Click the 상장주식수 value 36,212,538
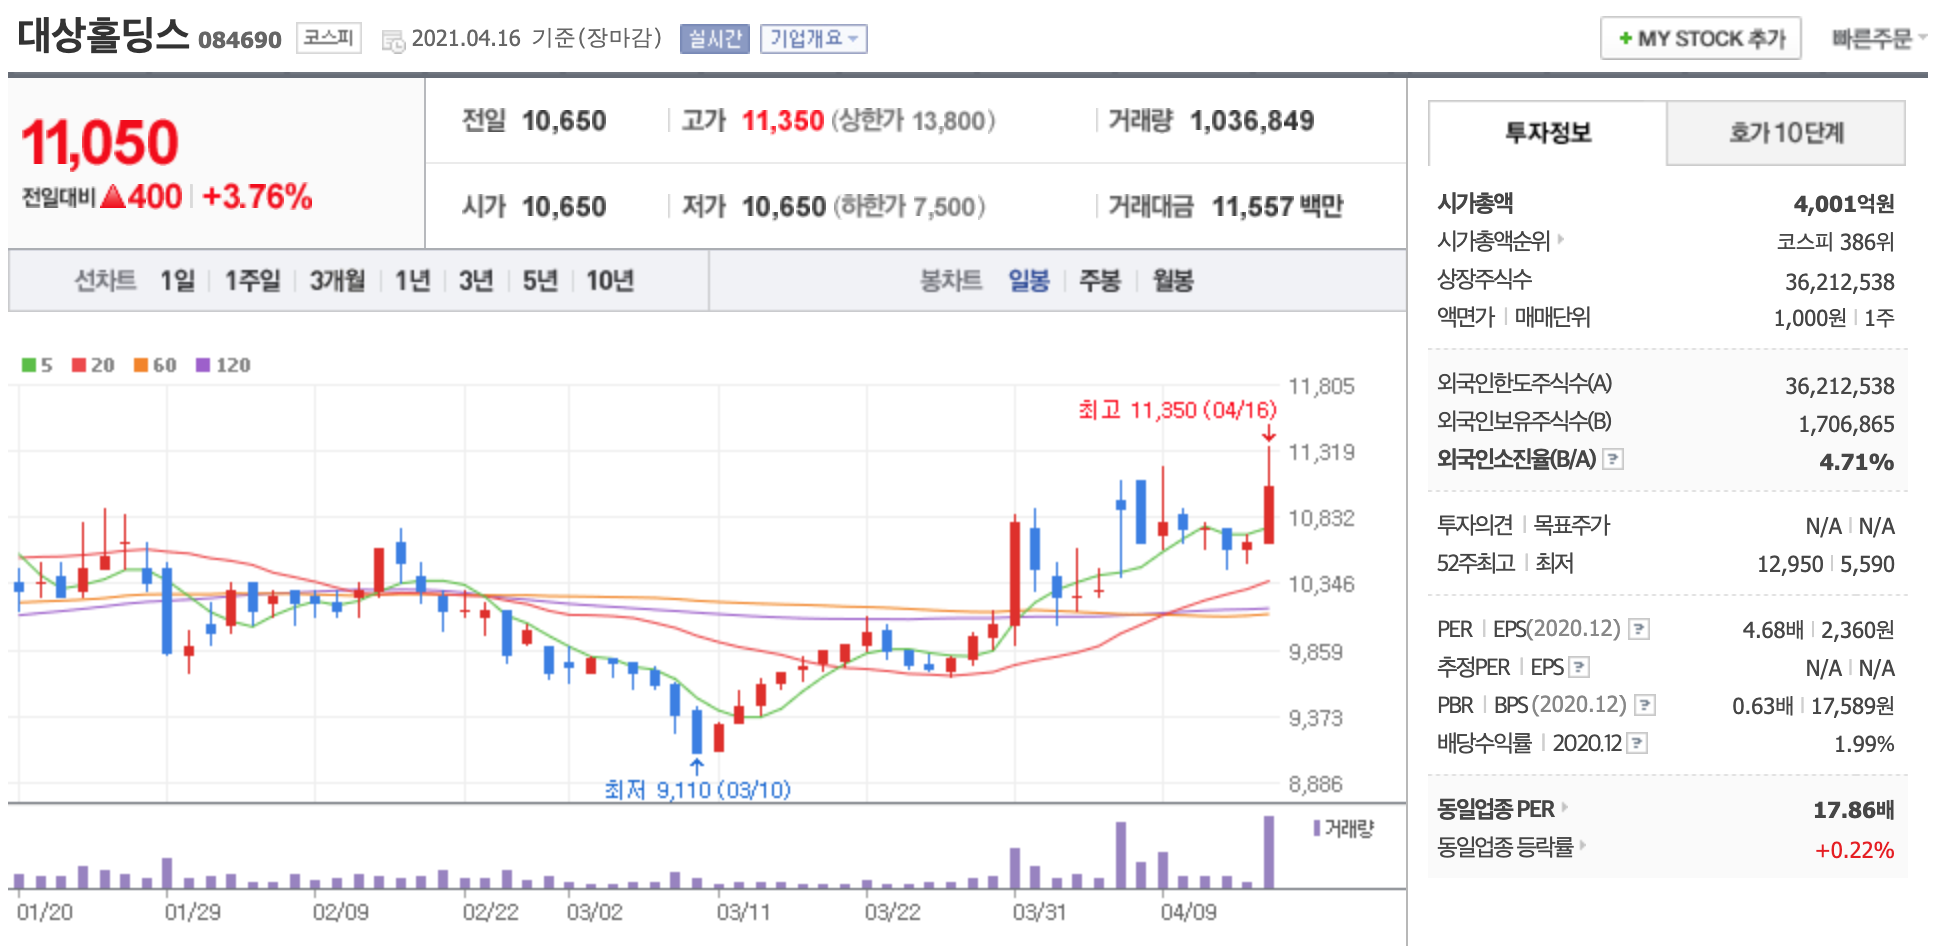Screen dimensions: 1940x946 click(x=1840, y=282)
